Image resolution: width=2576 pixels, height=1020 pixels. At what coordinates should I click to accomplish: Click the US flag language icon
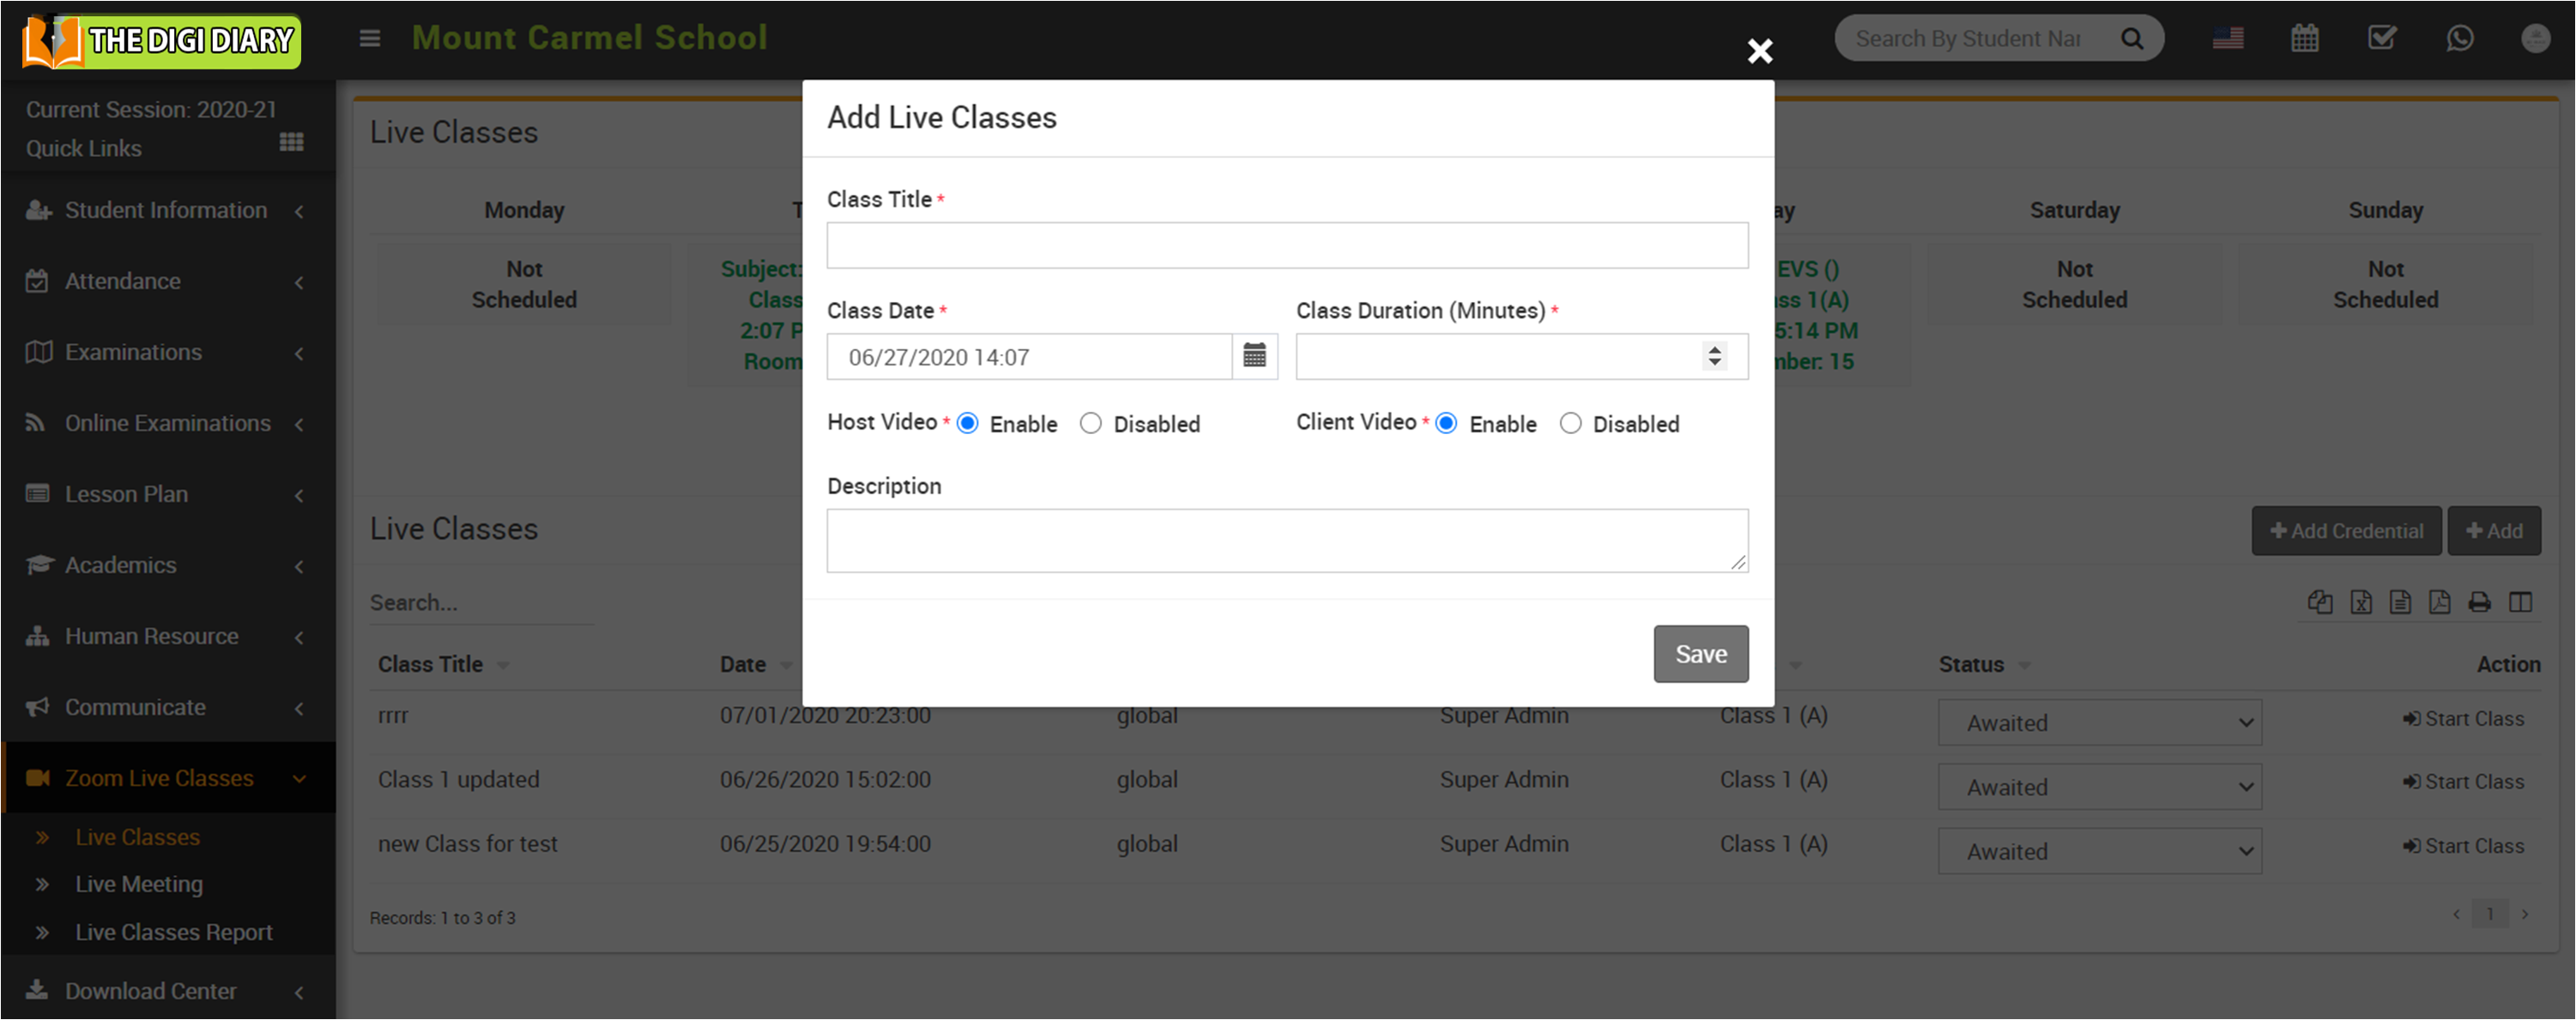(2227, 39)
